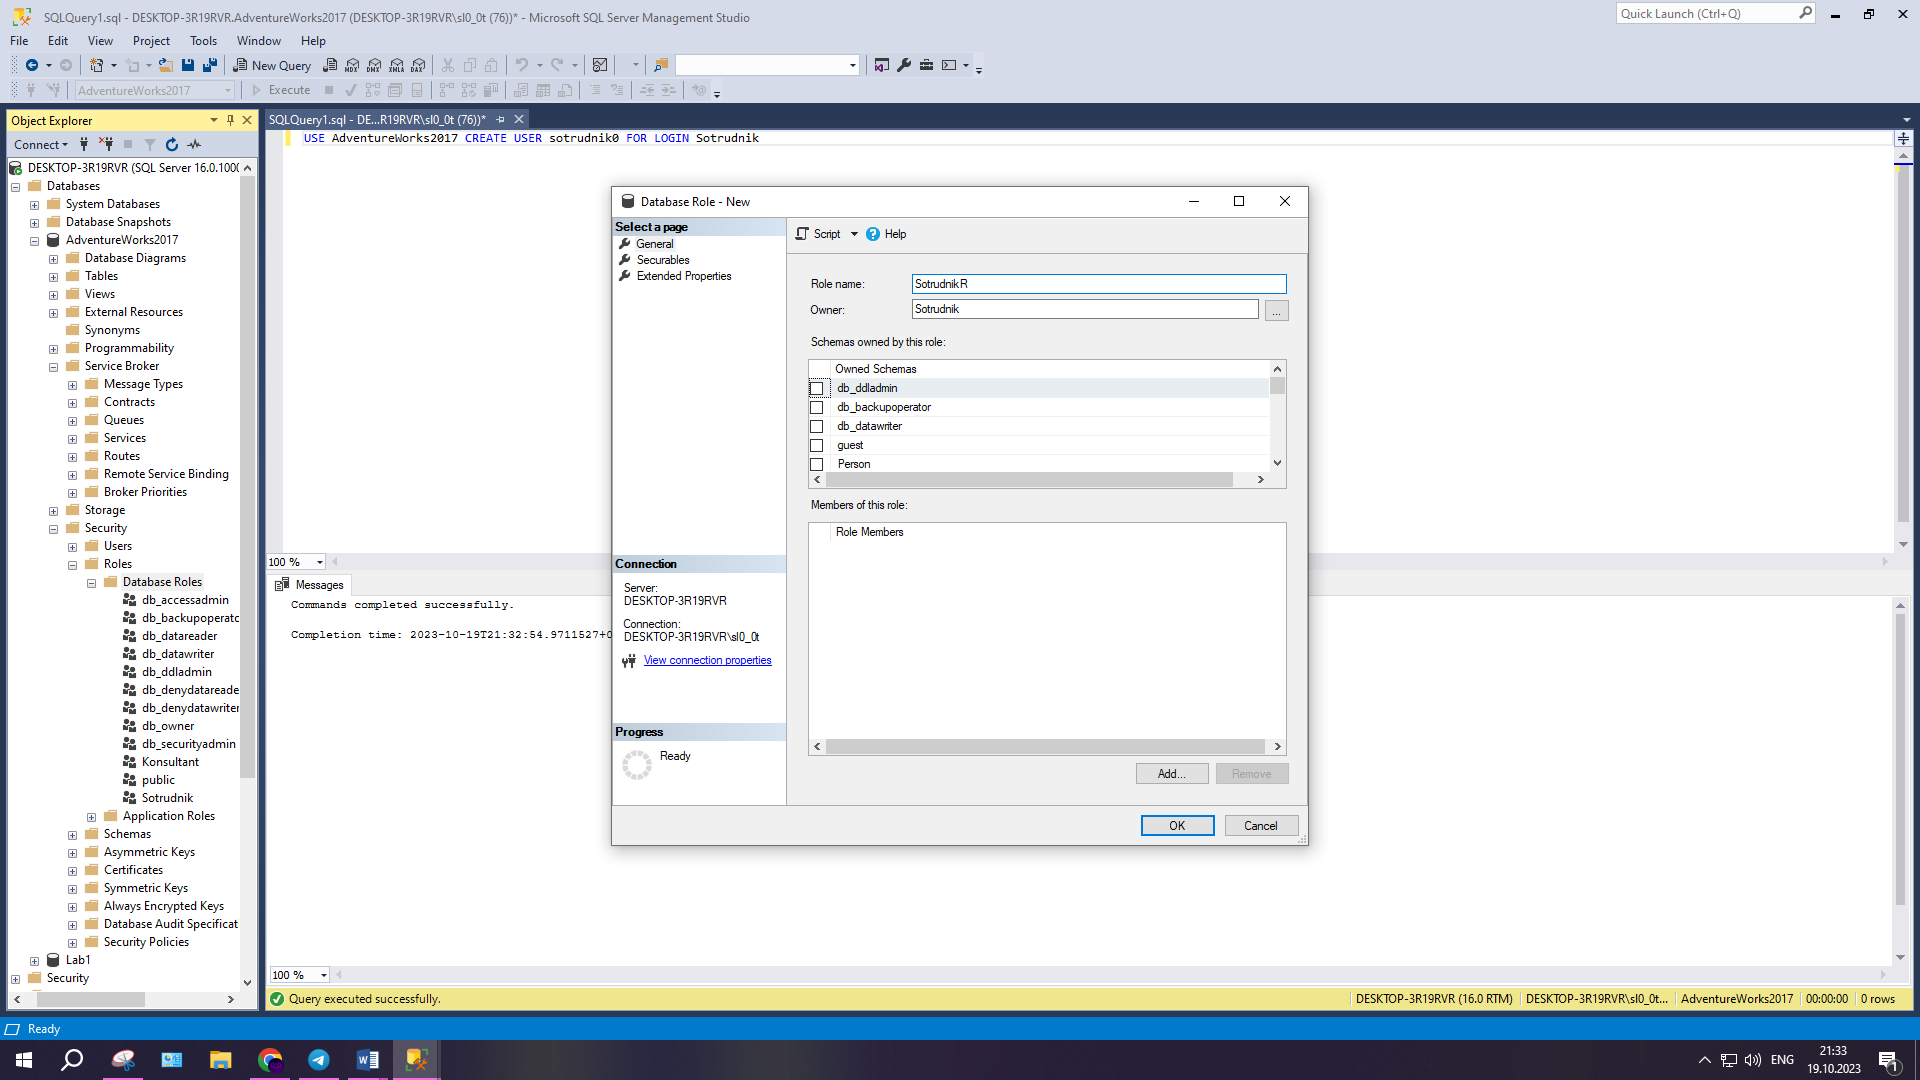Click the Script icon in role dialog
This screenshot has width=1920, height=1080.
(x=802, y=234)
